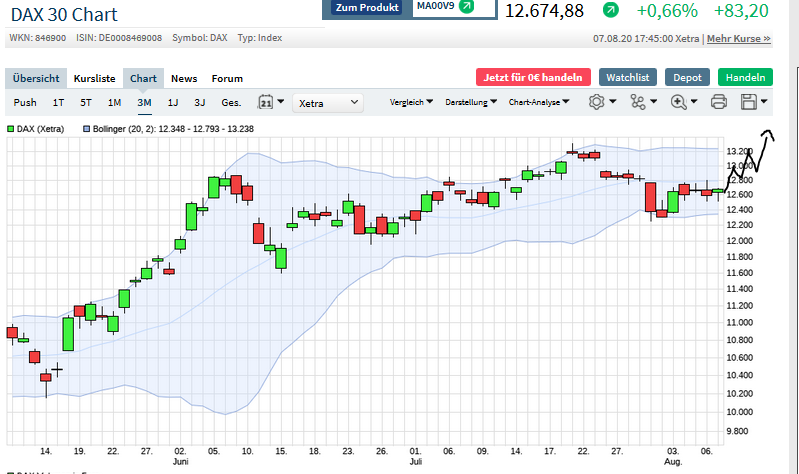Click the zoom magnifier icon
The image size is (799, 474).
(x=678, y=102)
